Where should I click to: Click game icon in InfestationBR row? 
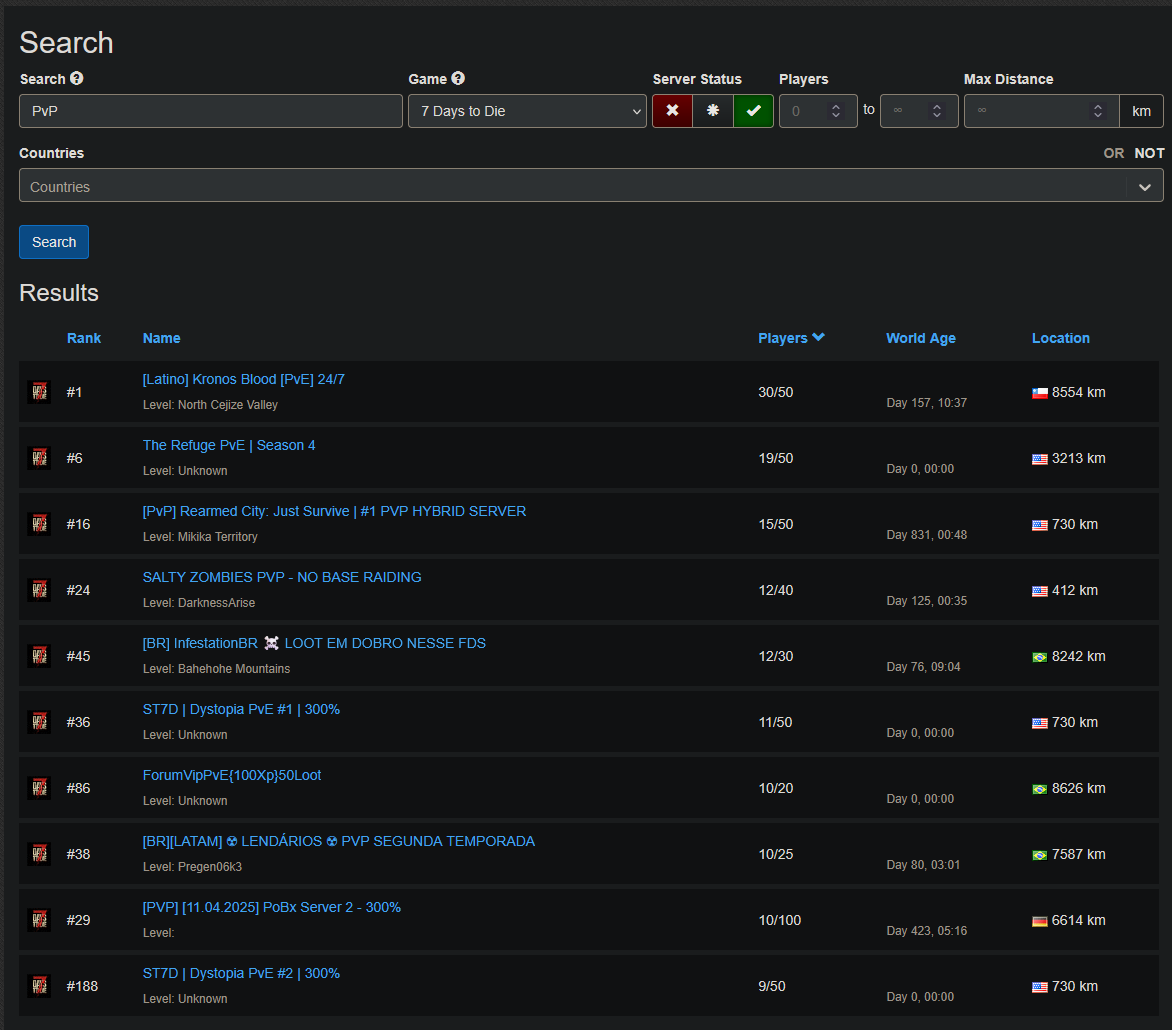40,656
